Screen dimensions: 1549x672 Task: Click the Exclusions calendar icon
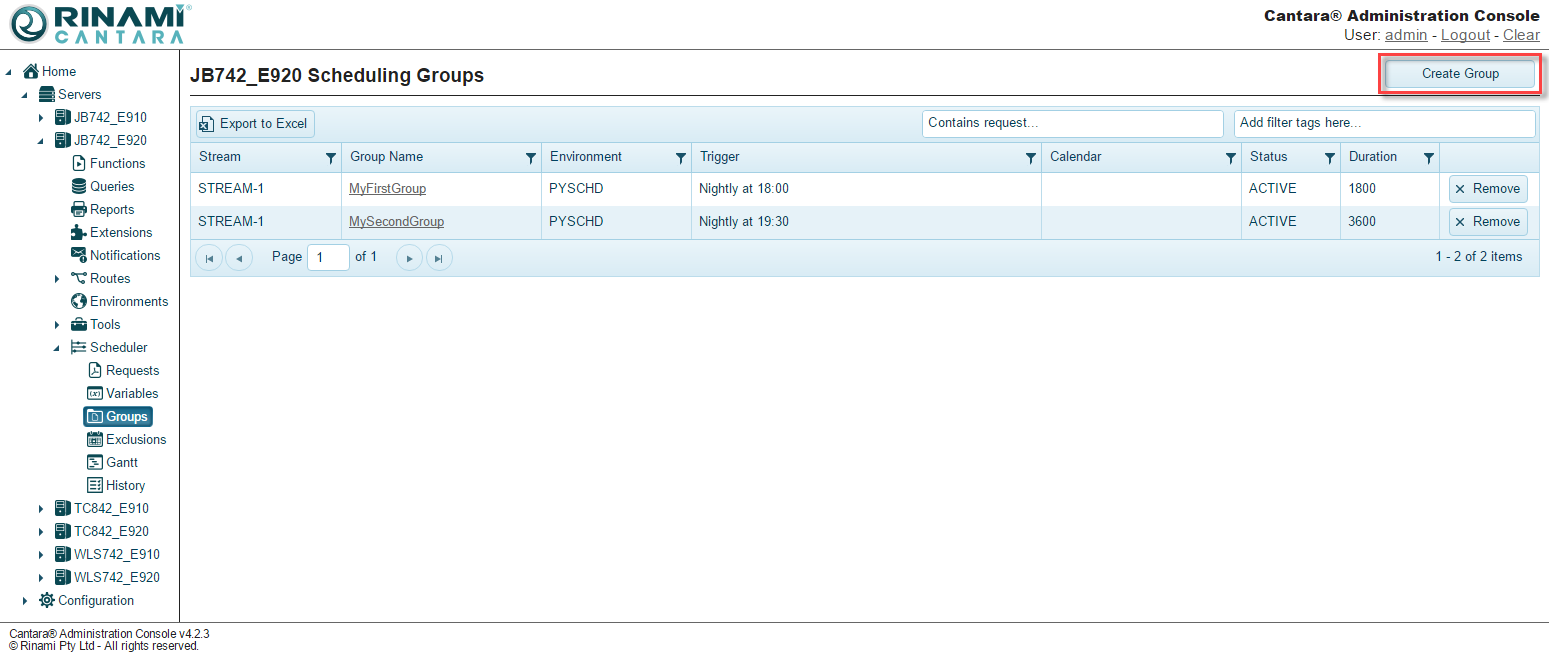coord(95,440)
